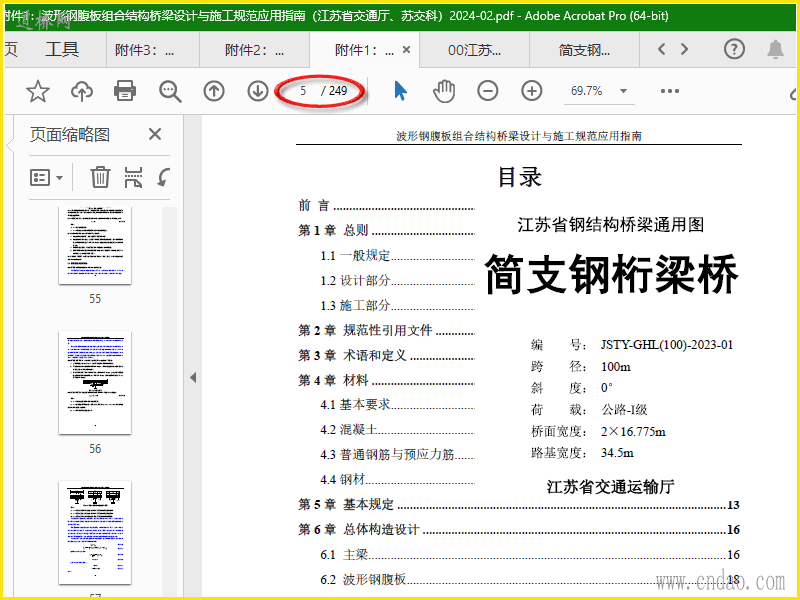The image size is (800, 600).
Task: Open notifications bell icon
Action: coord(776,49)
